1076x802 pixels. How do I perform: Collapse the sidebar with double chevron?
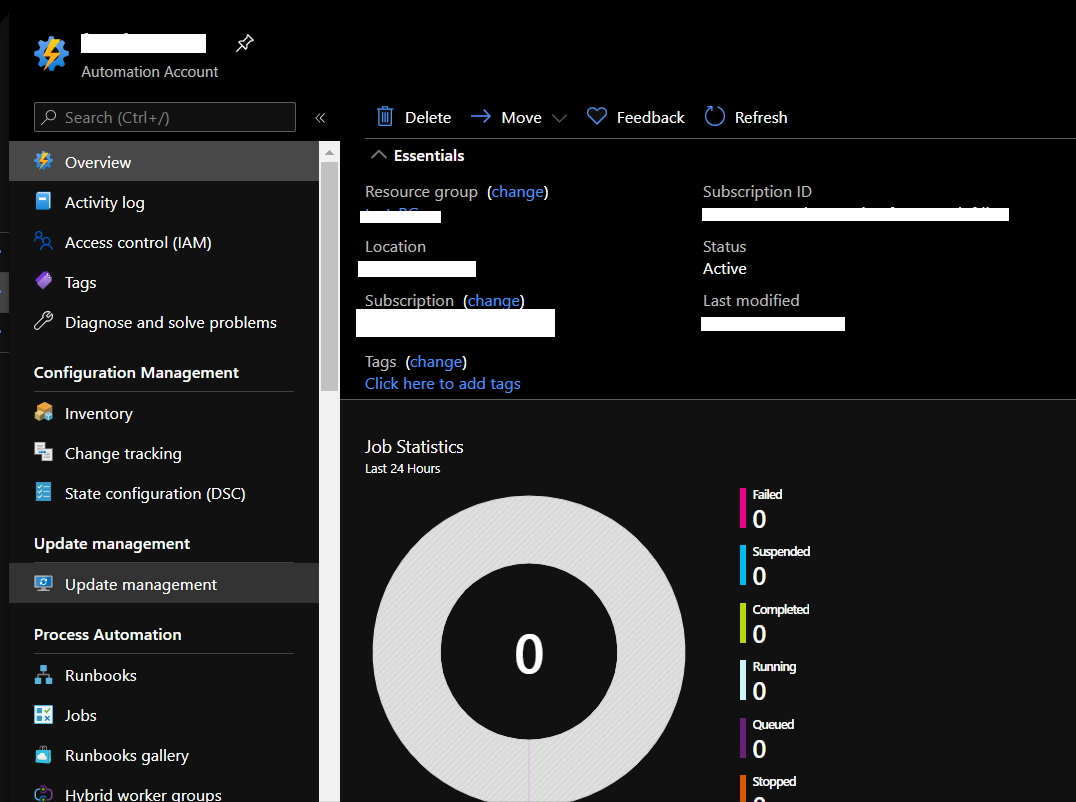(x=320, y=118)
